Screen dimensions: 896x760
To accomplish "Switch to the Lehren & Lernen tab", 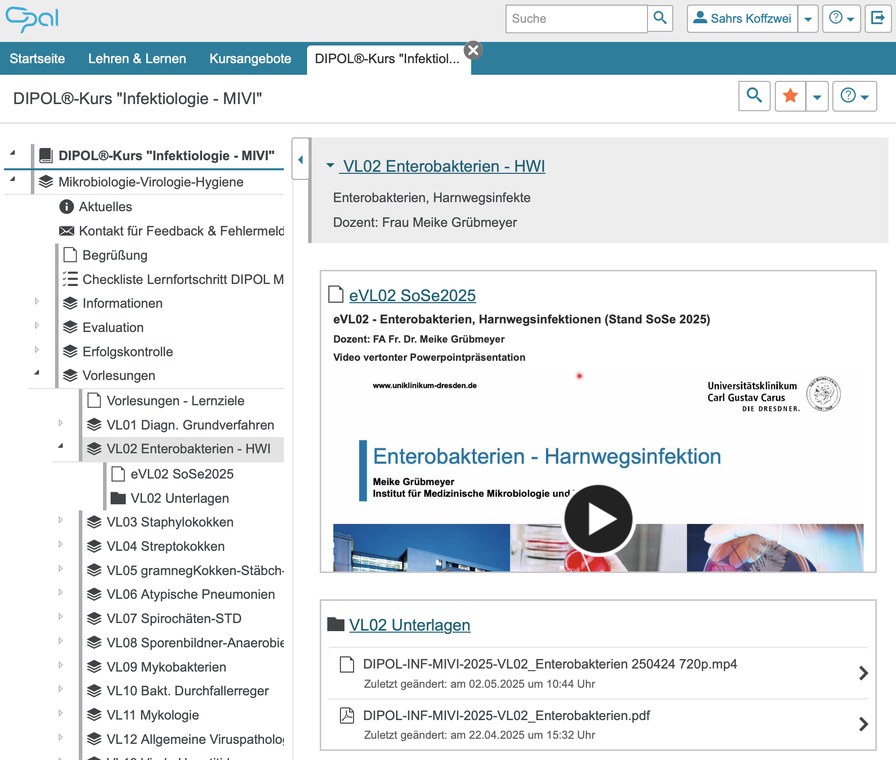I will coord(137,59).
